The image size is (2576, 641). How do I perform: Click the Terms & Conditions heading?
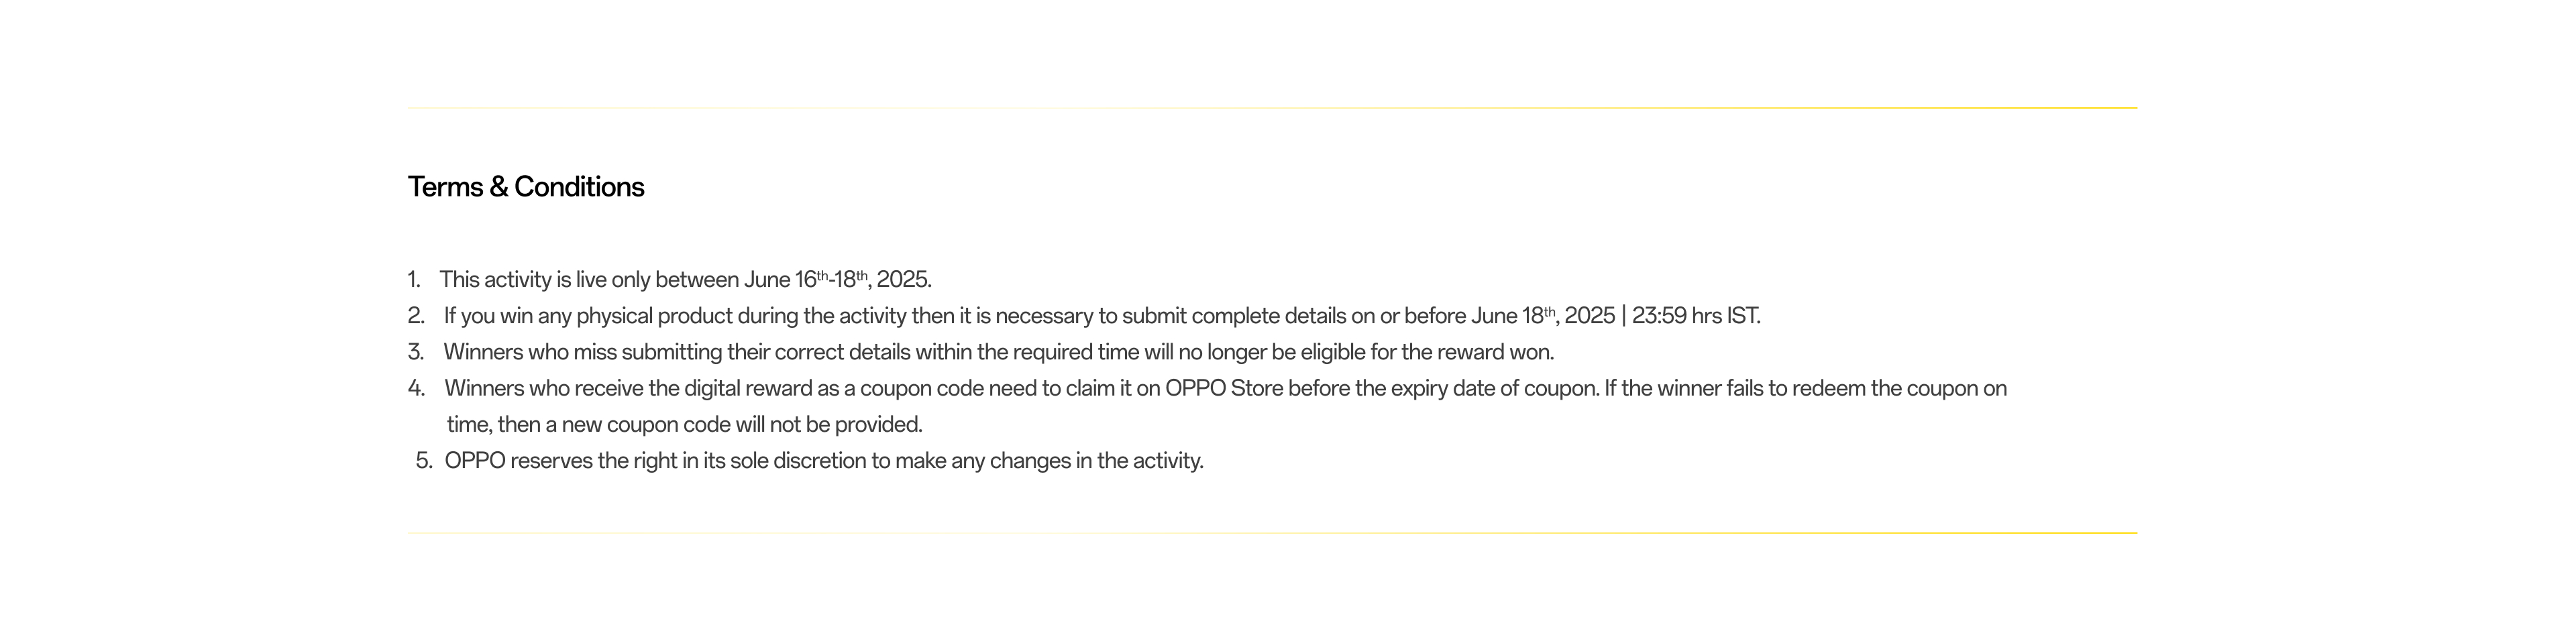click(x=526, y=187)
